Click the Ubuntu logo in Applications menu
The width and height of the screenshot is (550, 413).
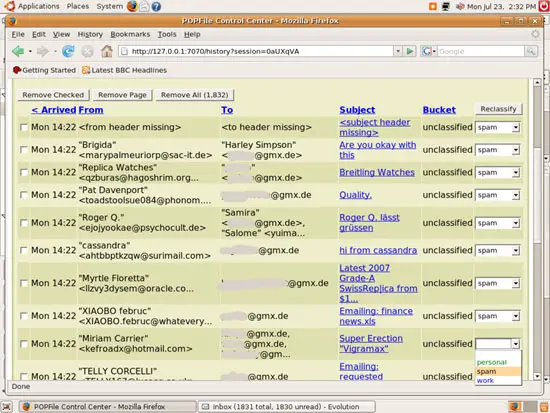pos(11,6)
